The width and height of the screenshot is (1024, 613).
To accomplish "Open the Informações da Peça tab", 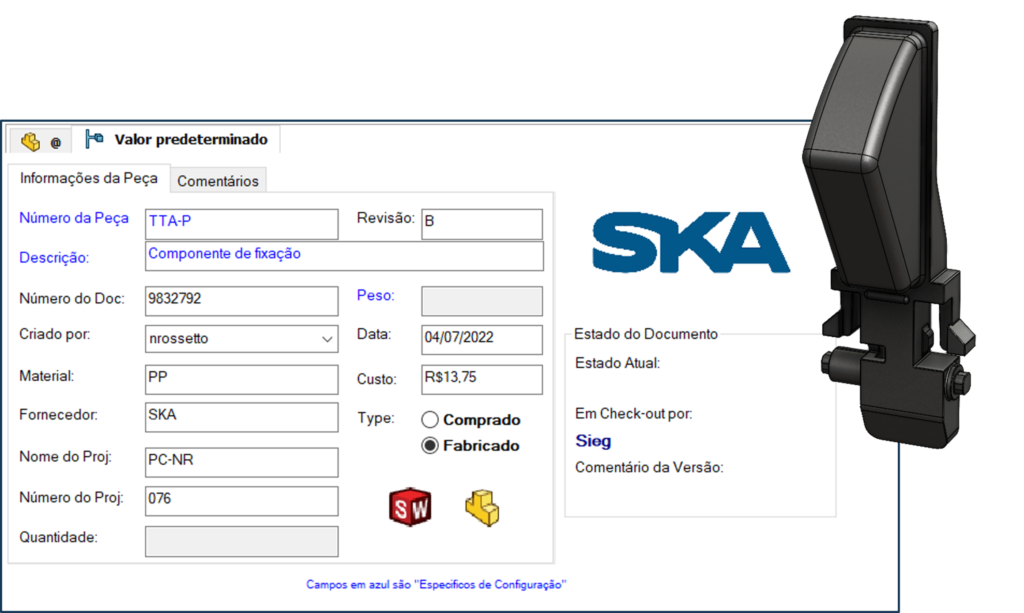I will [x=87, y=179].
